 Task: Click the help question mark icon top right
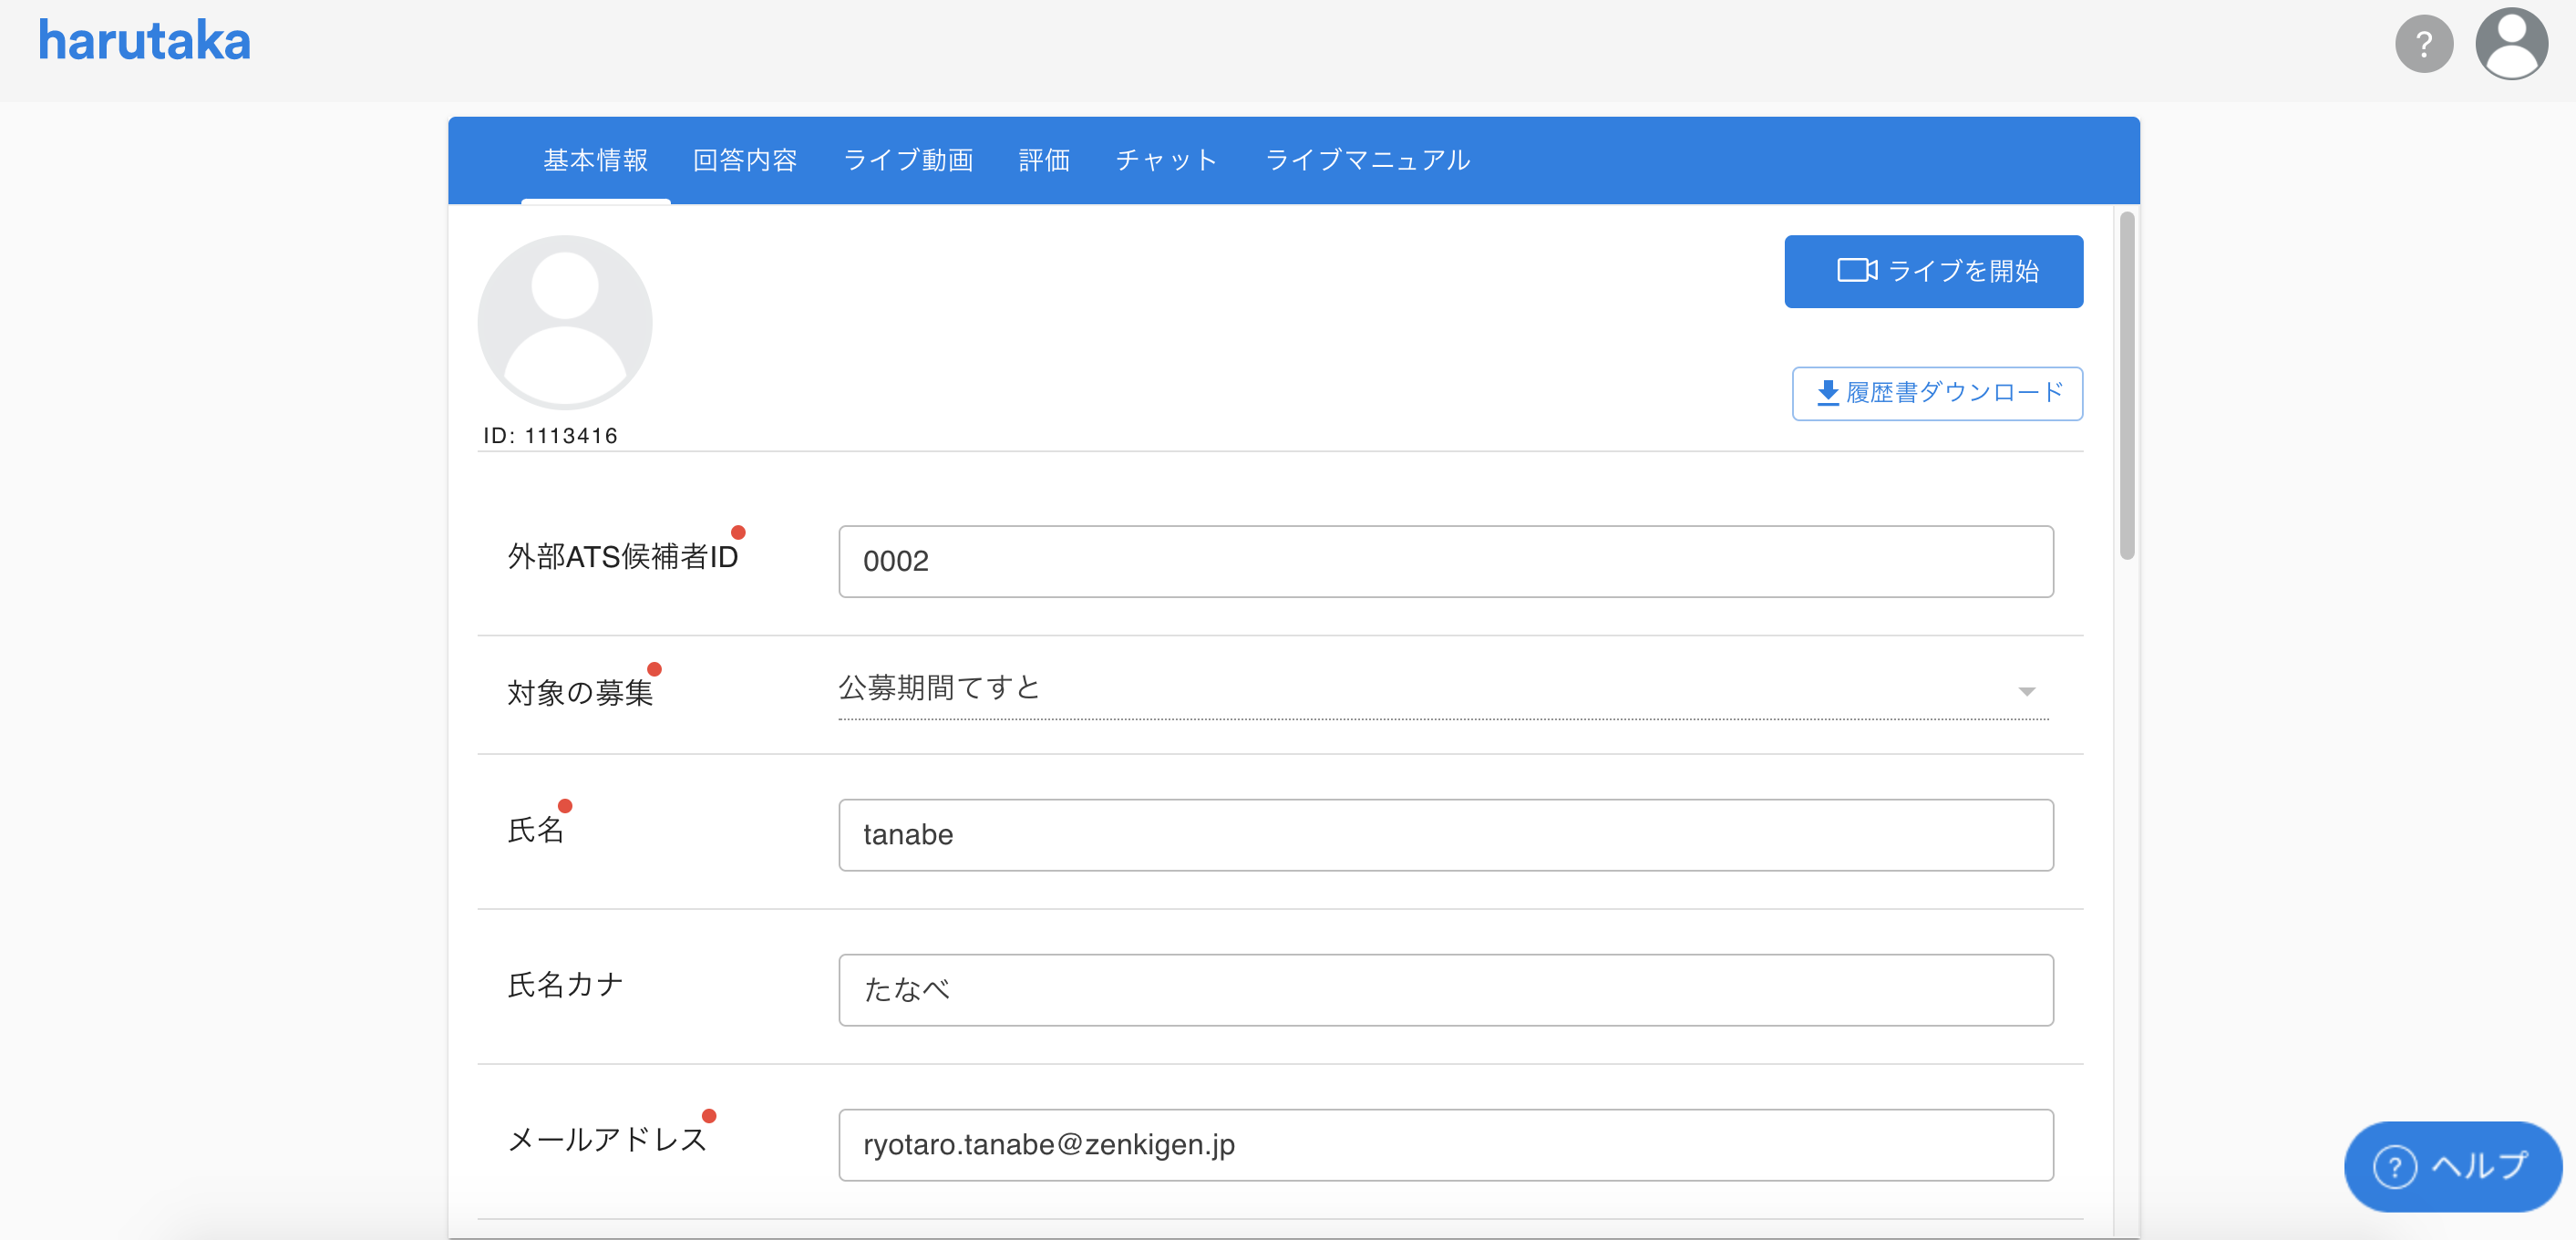(2427, 43)
